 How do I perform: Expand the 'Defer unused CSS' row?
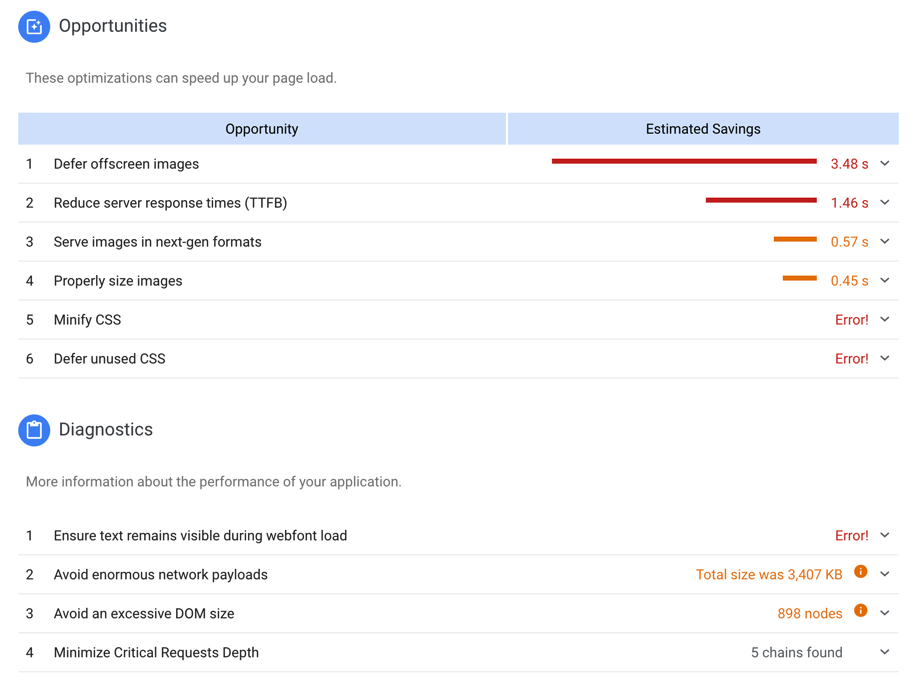pos(884,358)
